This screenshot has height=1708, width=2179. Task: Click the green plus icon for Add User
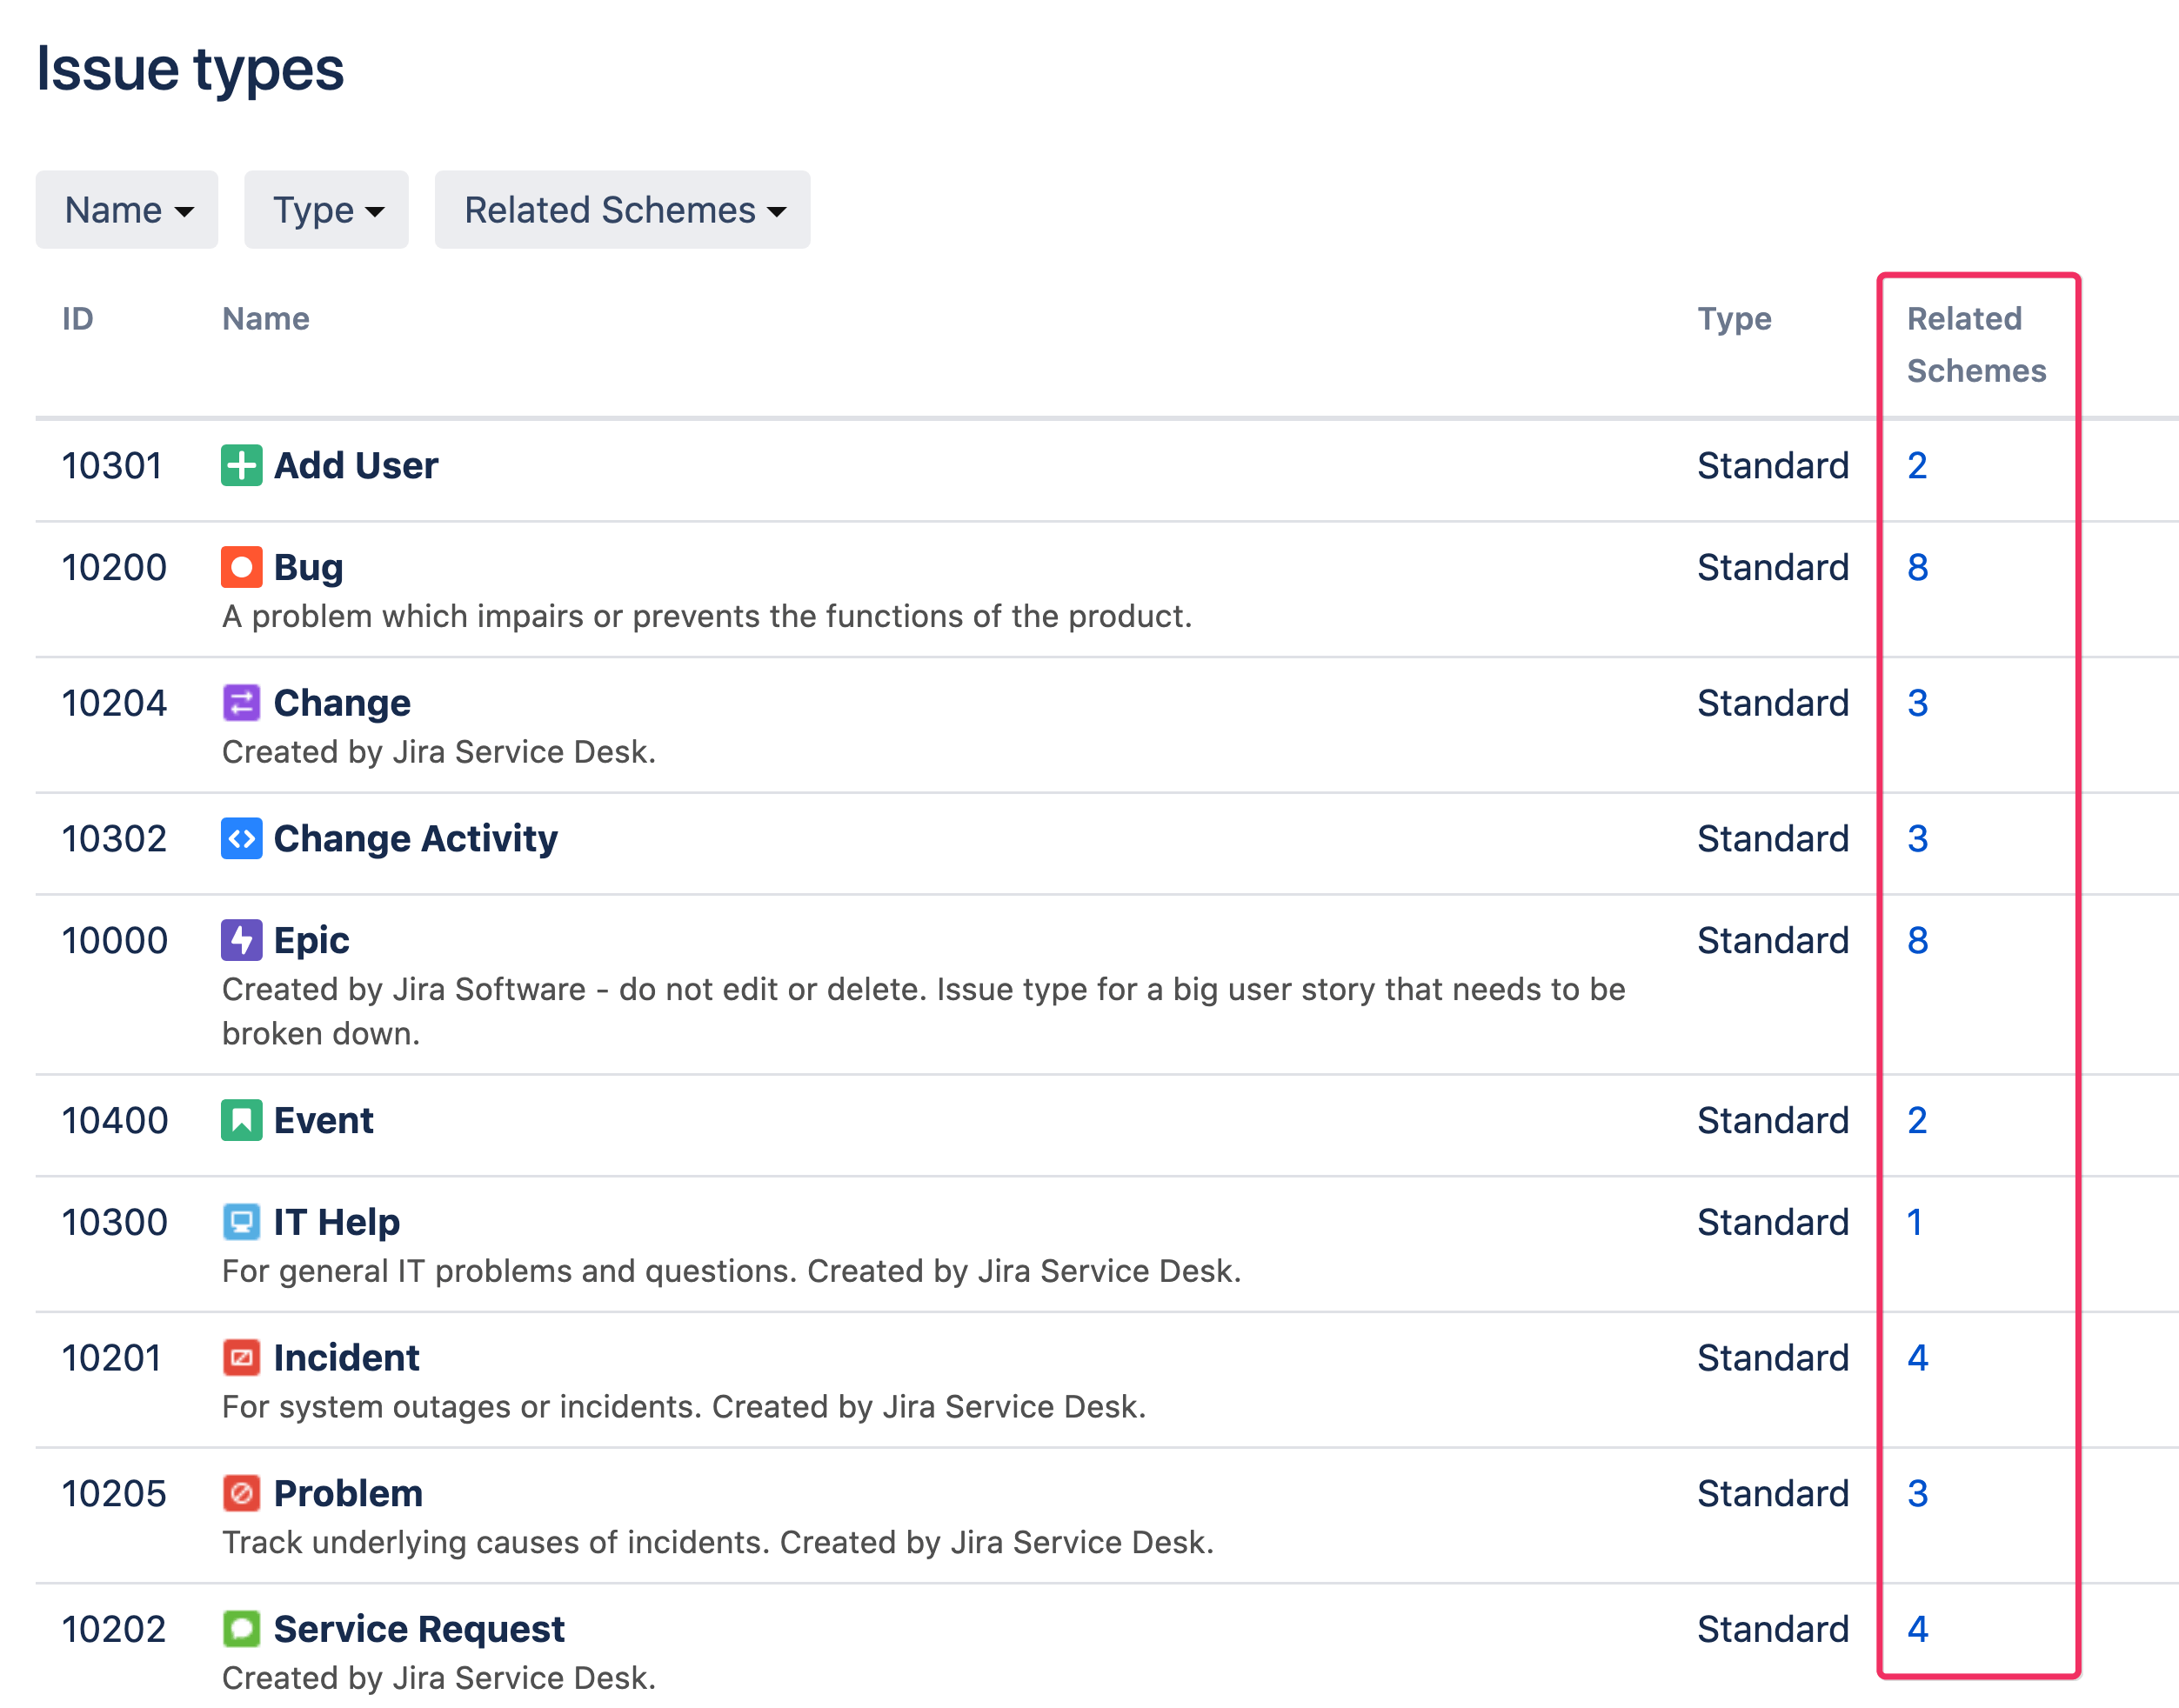point(241,466)
